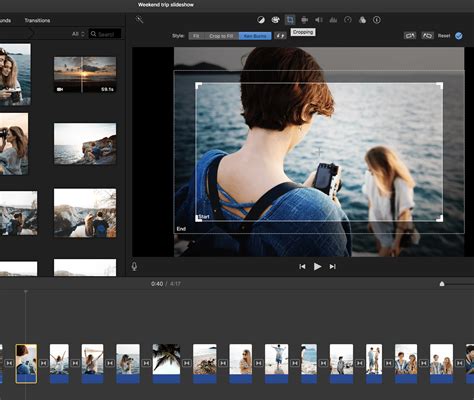Select the End frame label in viewer
474x400 pixels.
181,229
